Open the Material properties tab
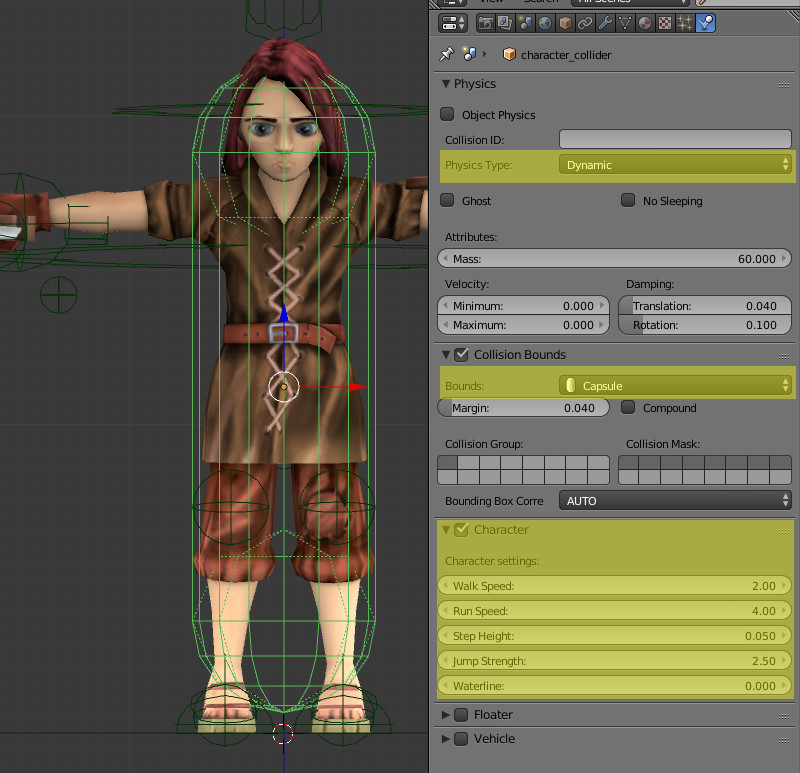The image size is (800, 773). click(645, 23)
